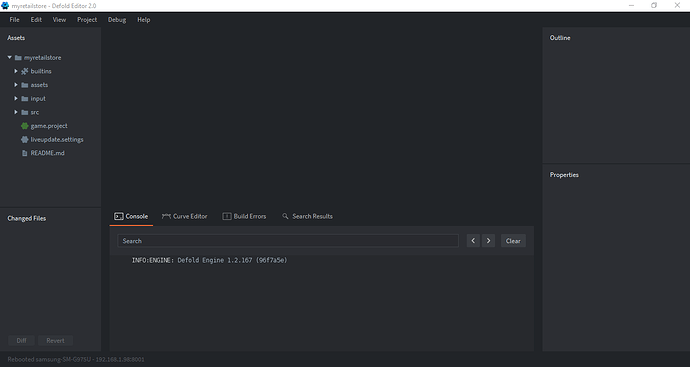
Task: Clear the console output
Action: click(513, 241)
